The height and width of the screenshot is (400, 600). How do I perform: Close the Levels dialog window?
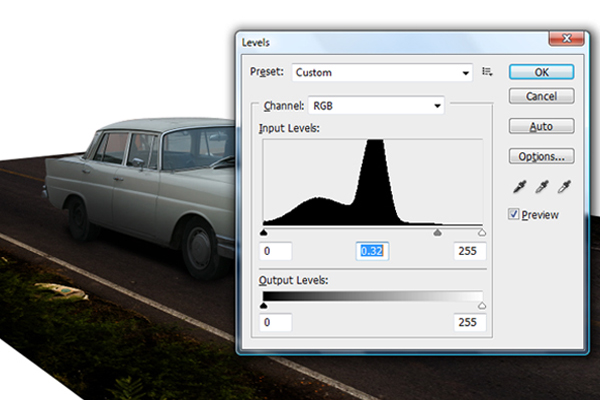(567, 38)
